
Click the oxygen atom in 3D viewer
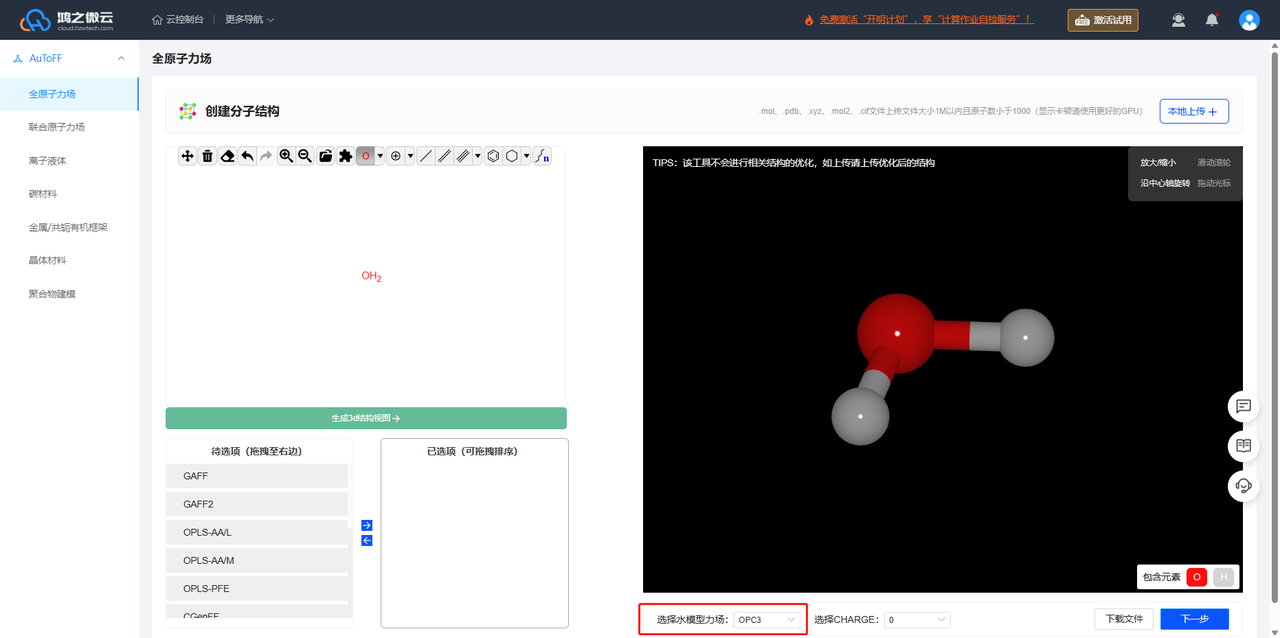pyautogui.click(x=896, y=333)
